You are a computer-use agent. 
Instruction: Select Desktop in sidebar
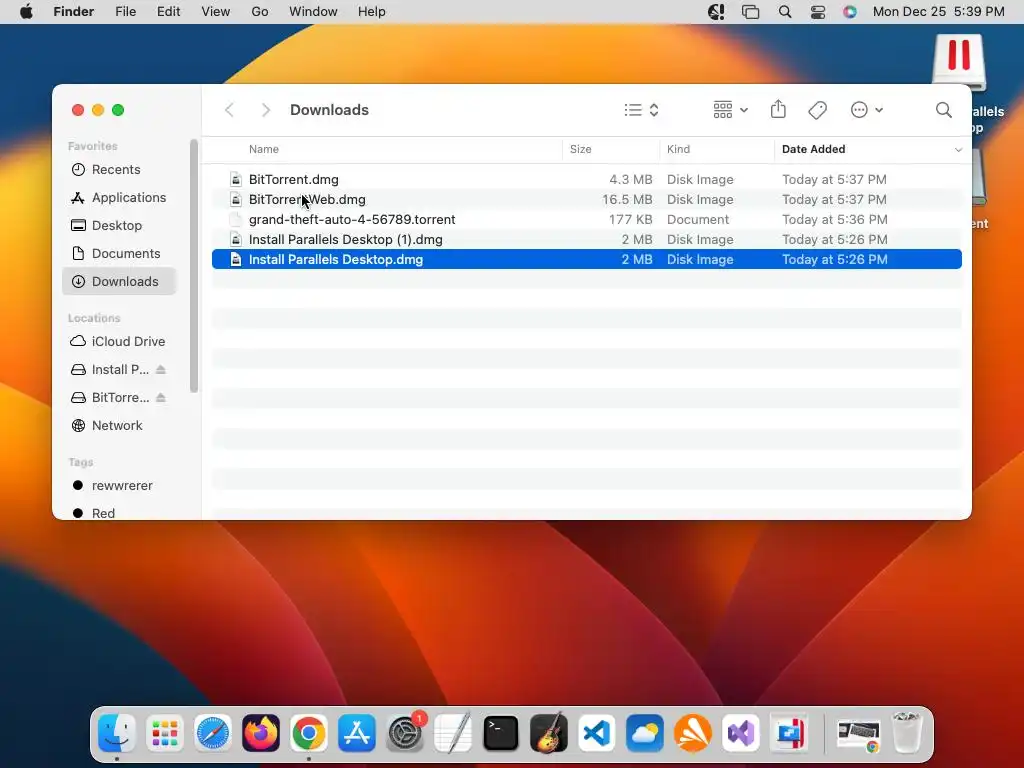point(120,226)
